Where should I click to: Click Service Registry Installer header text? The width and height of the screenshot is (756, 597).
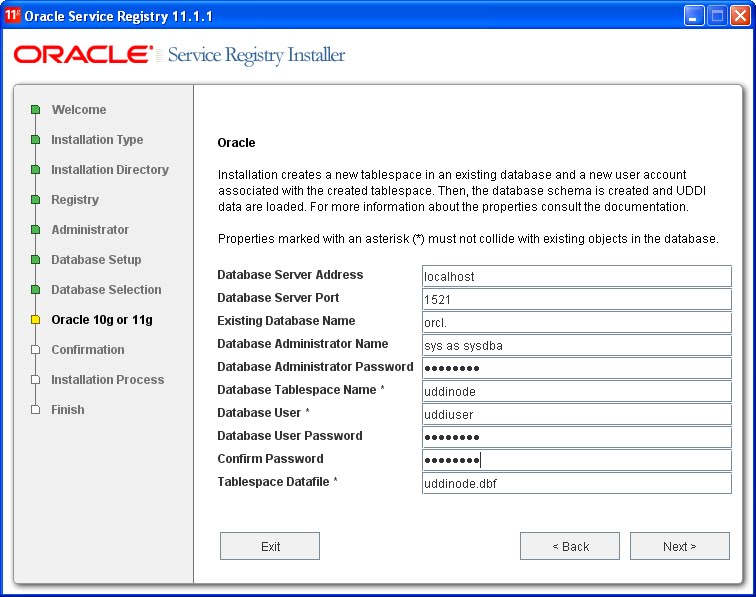coord(256,55)
